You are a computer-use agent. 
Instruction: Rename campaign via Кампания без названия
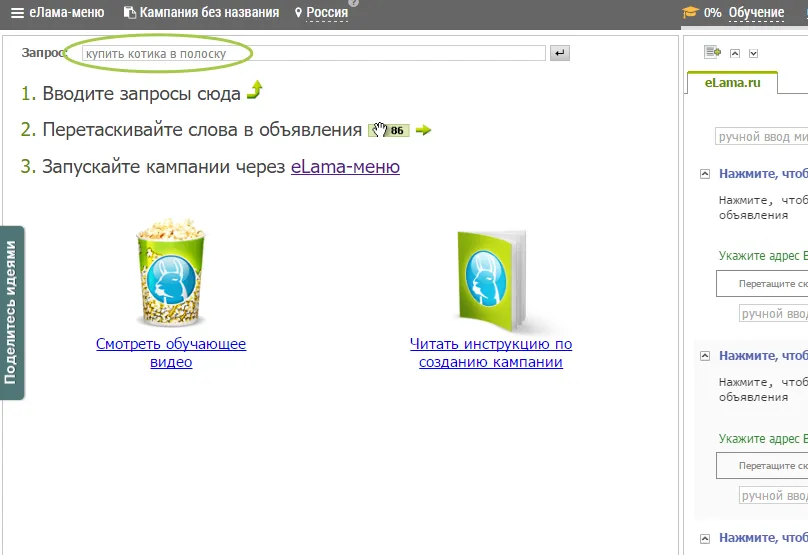click(209, 12)
